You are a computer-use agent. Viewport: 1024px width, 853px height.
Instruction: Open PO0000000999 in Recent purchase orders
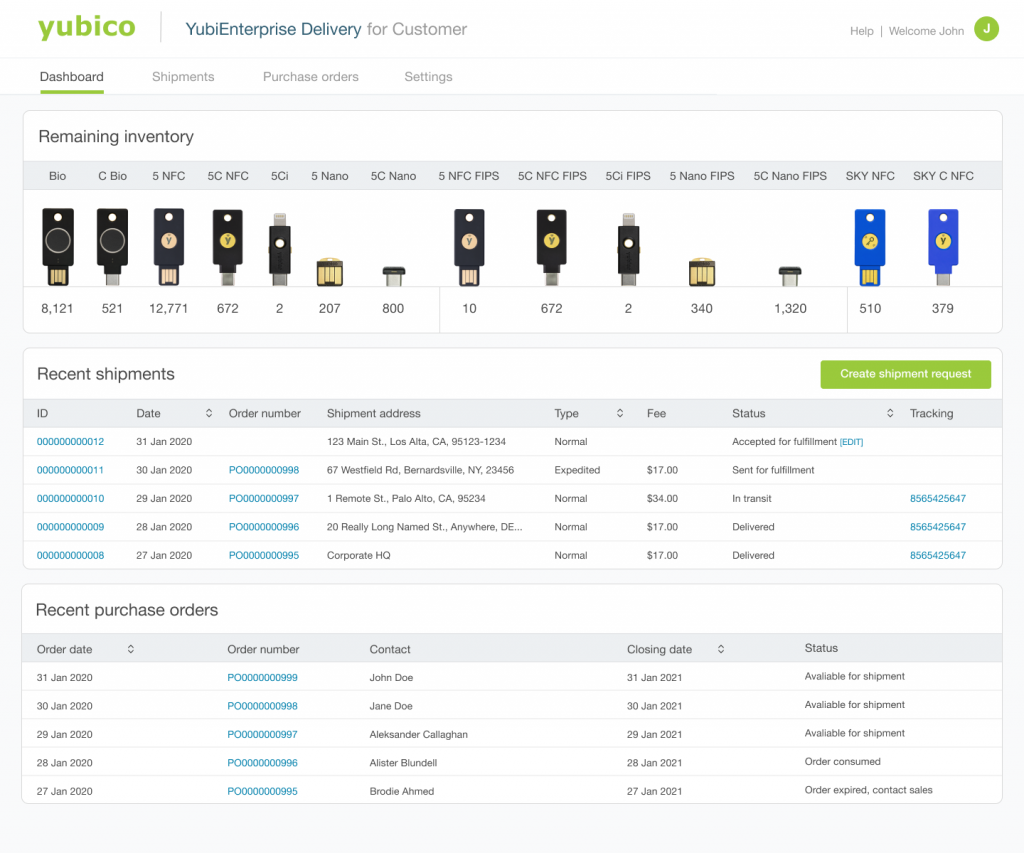click(x=263, y=677)
